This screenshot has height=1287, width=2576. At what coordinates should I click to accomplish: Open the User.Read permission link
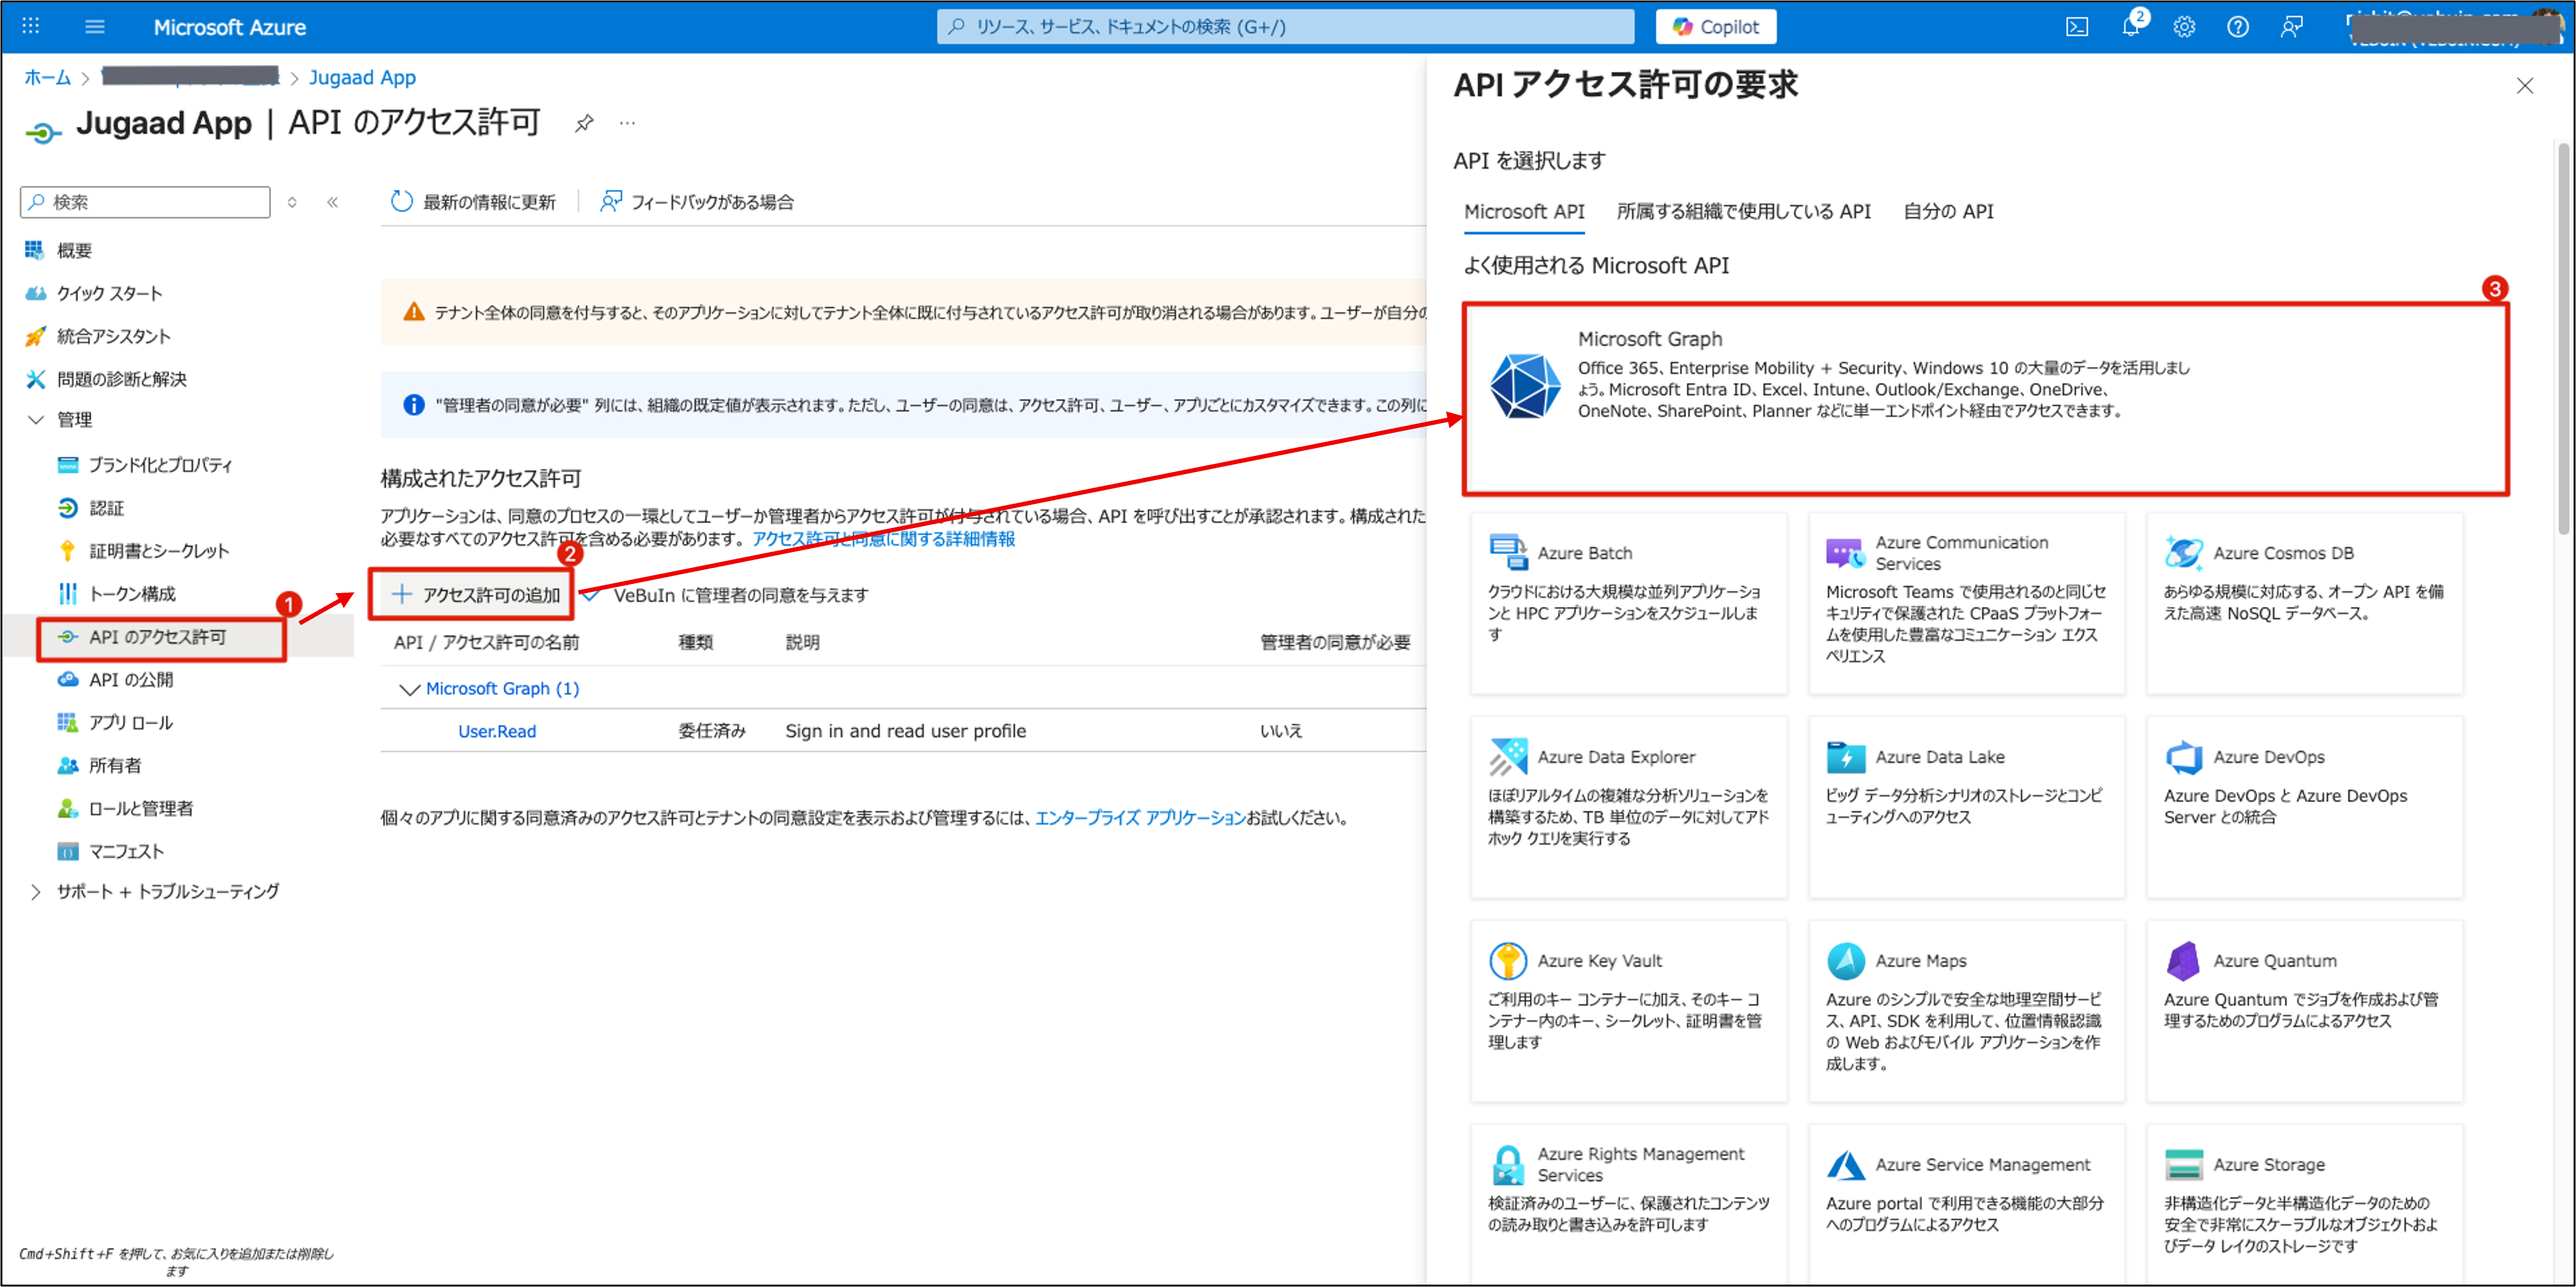click(497, 732)
